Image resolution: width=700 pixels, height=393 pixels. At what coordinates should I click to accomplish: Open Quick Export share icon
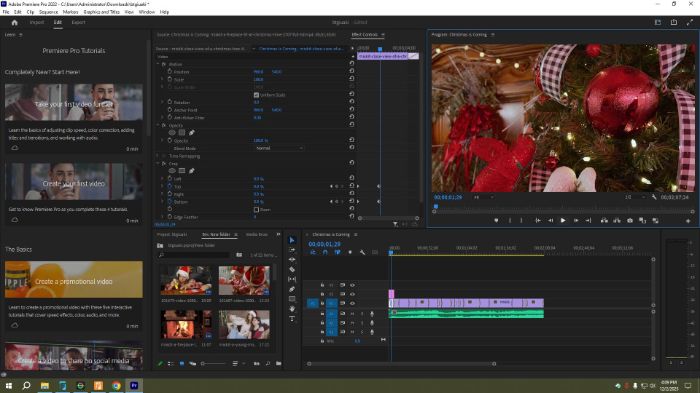coord(674,22)
